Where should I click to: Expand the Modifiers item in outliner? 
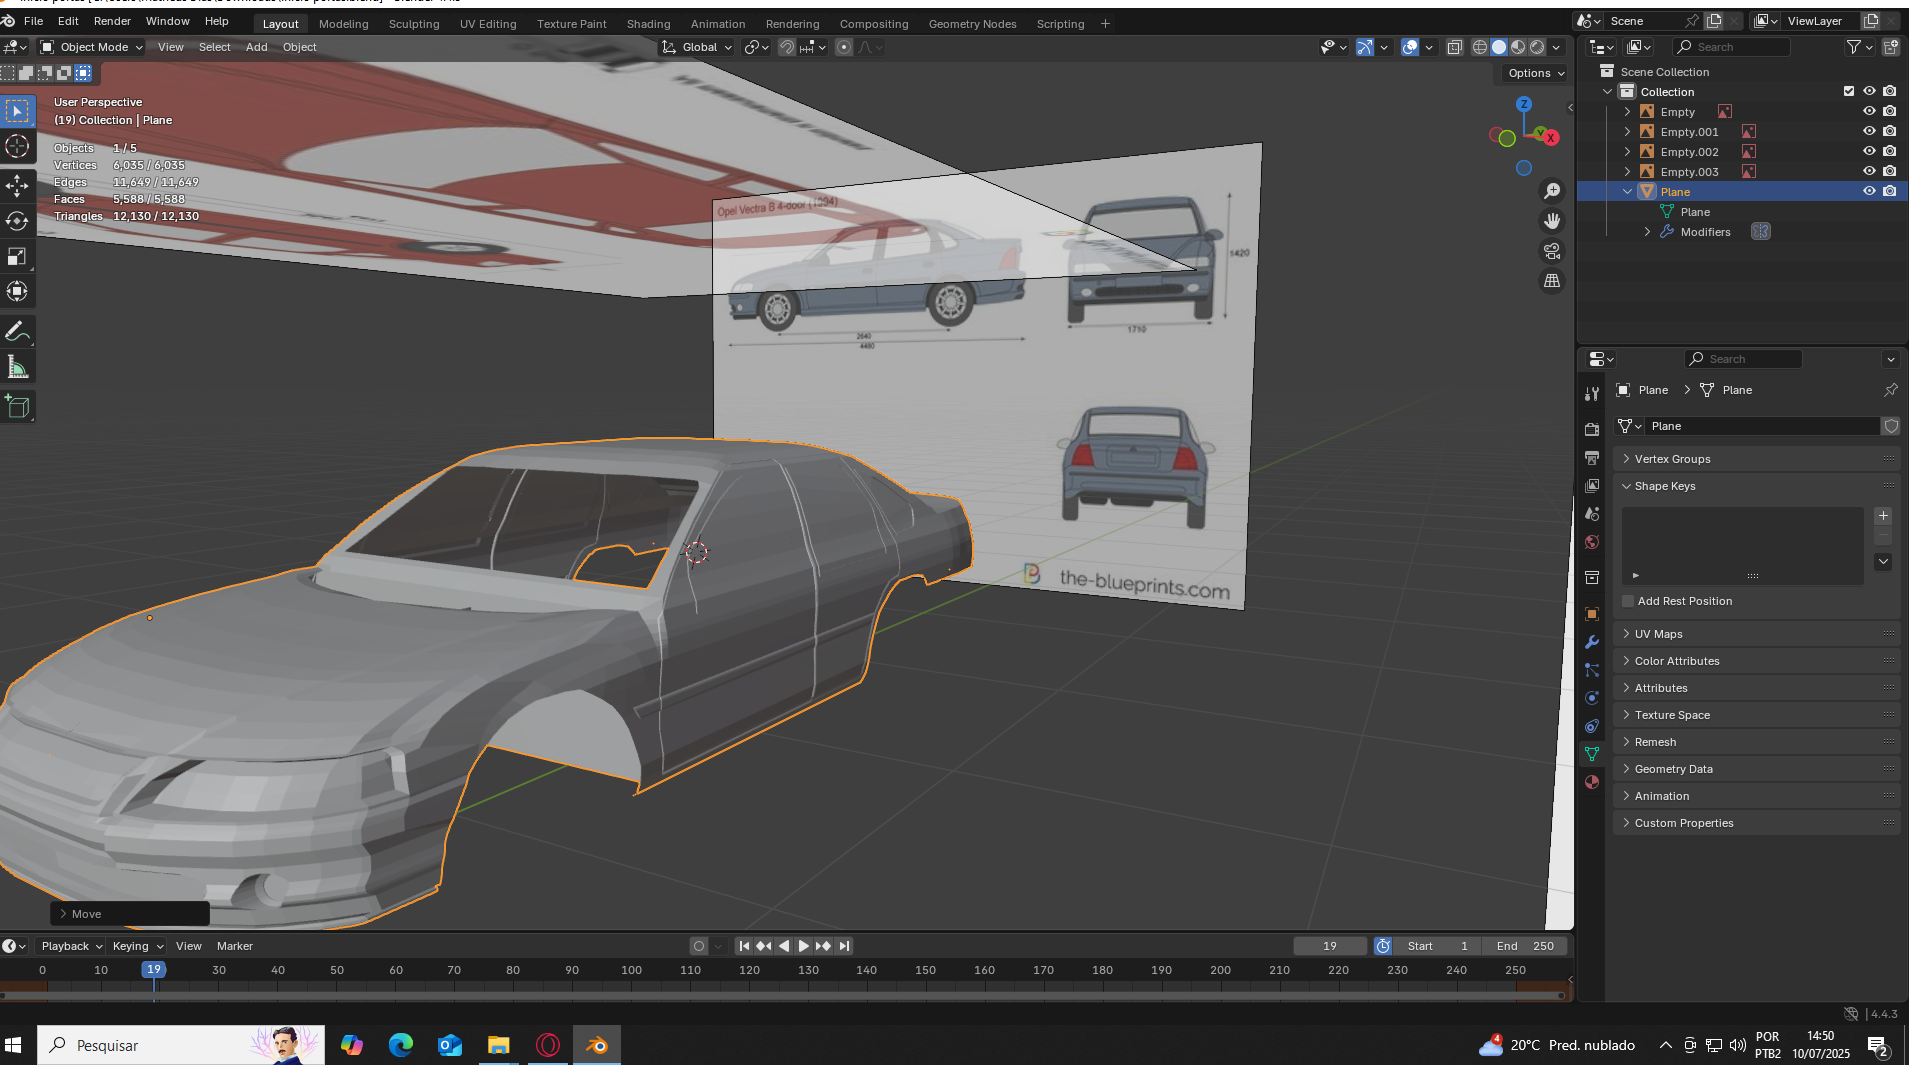click(1647, 232)
